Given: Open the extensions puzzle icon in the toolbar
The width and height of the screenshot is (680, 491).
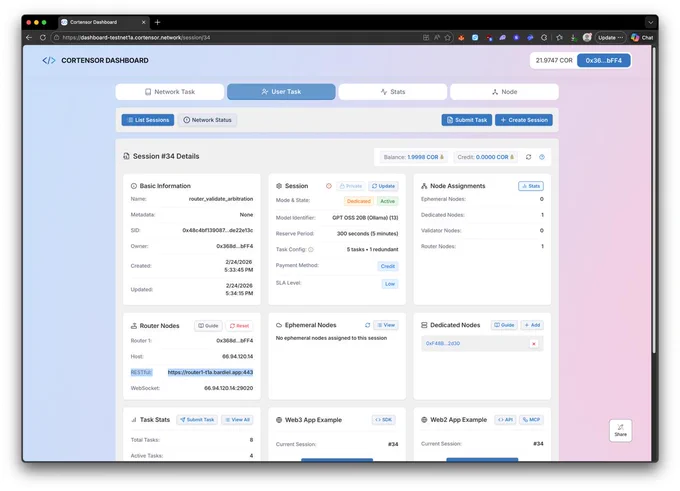Looking at the screenshot, I should (544, 38).
